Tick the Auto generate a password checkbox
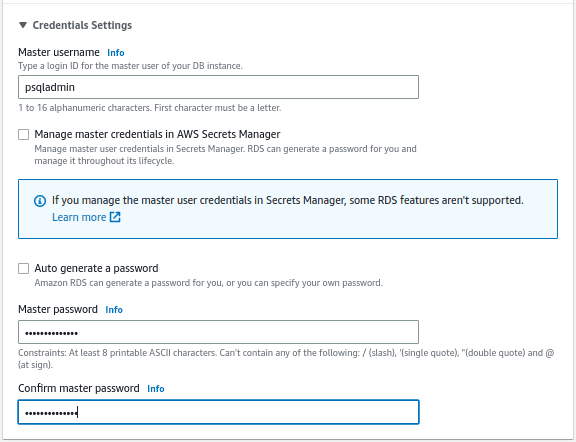Screen dimensions: 576x442 [x=24, y=269]
